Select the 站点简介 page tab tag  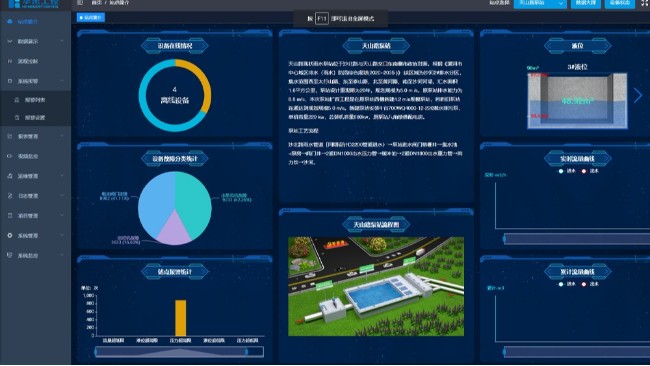tap(91, 17)
